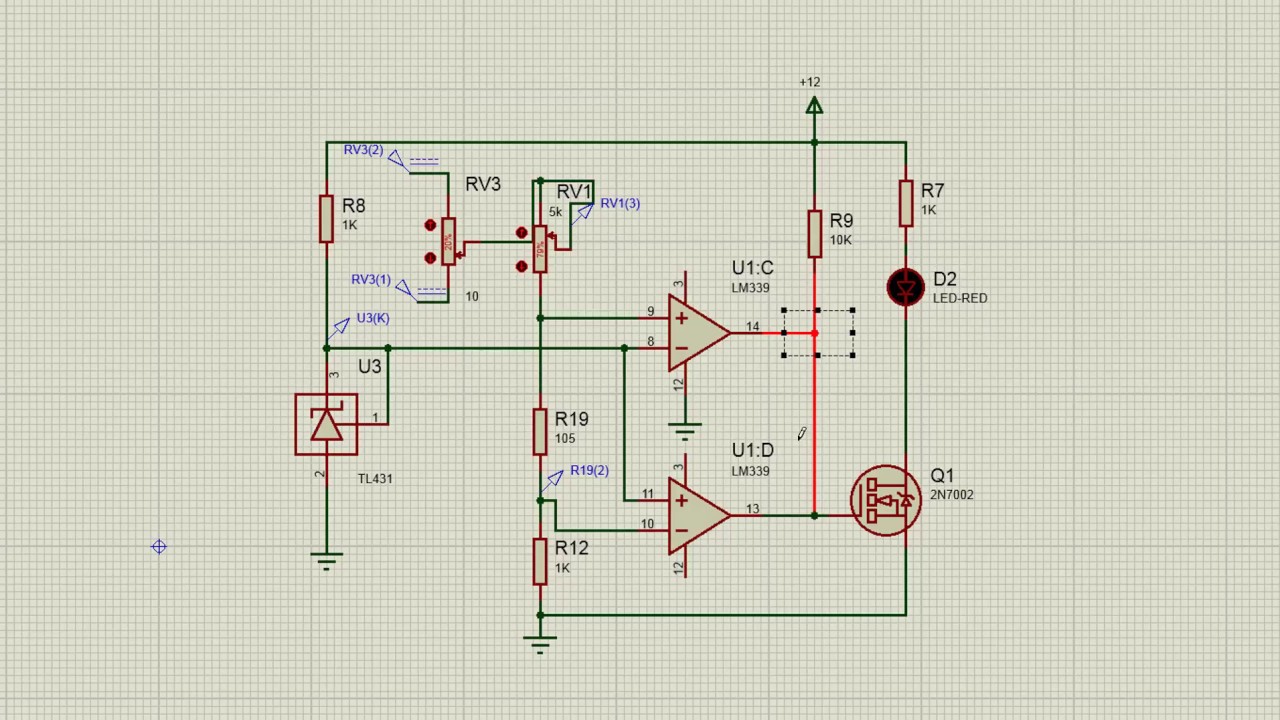Image resolution: width=1280 pixels, height=720 pixels.
Task: Click upper red actuator dot of RV1
Action: click(521, 233)
